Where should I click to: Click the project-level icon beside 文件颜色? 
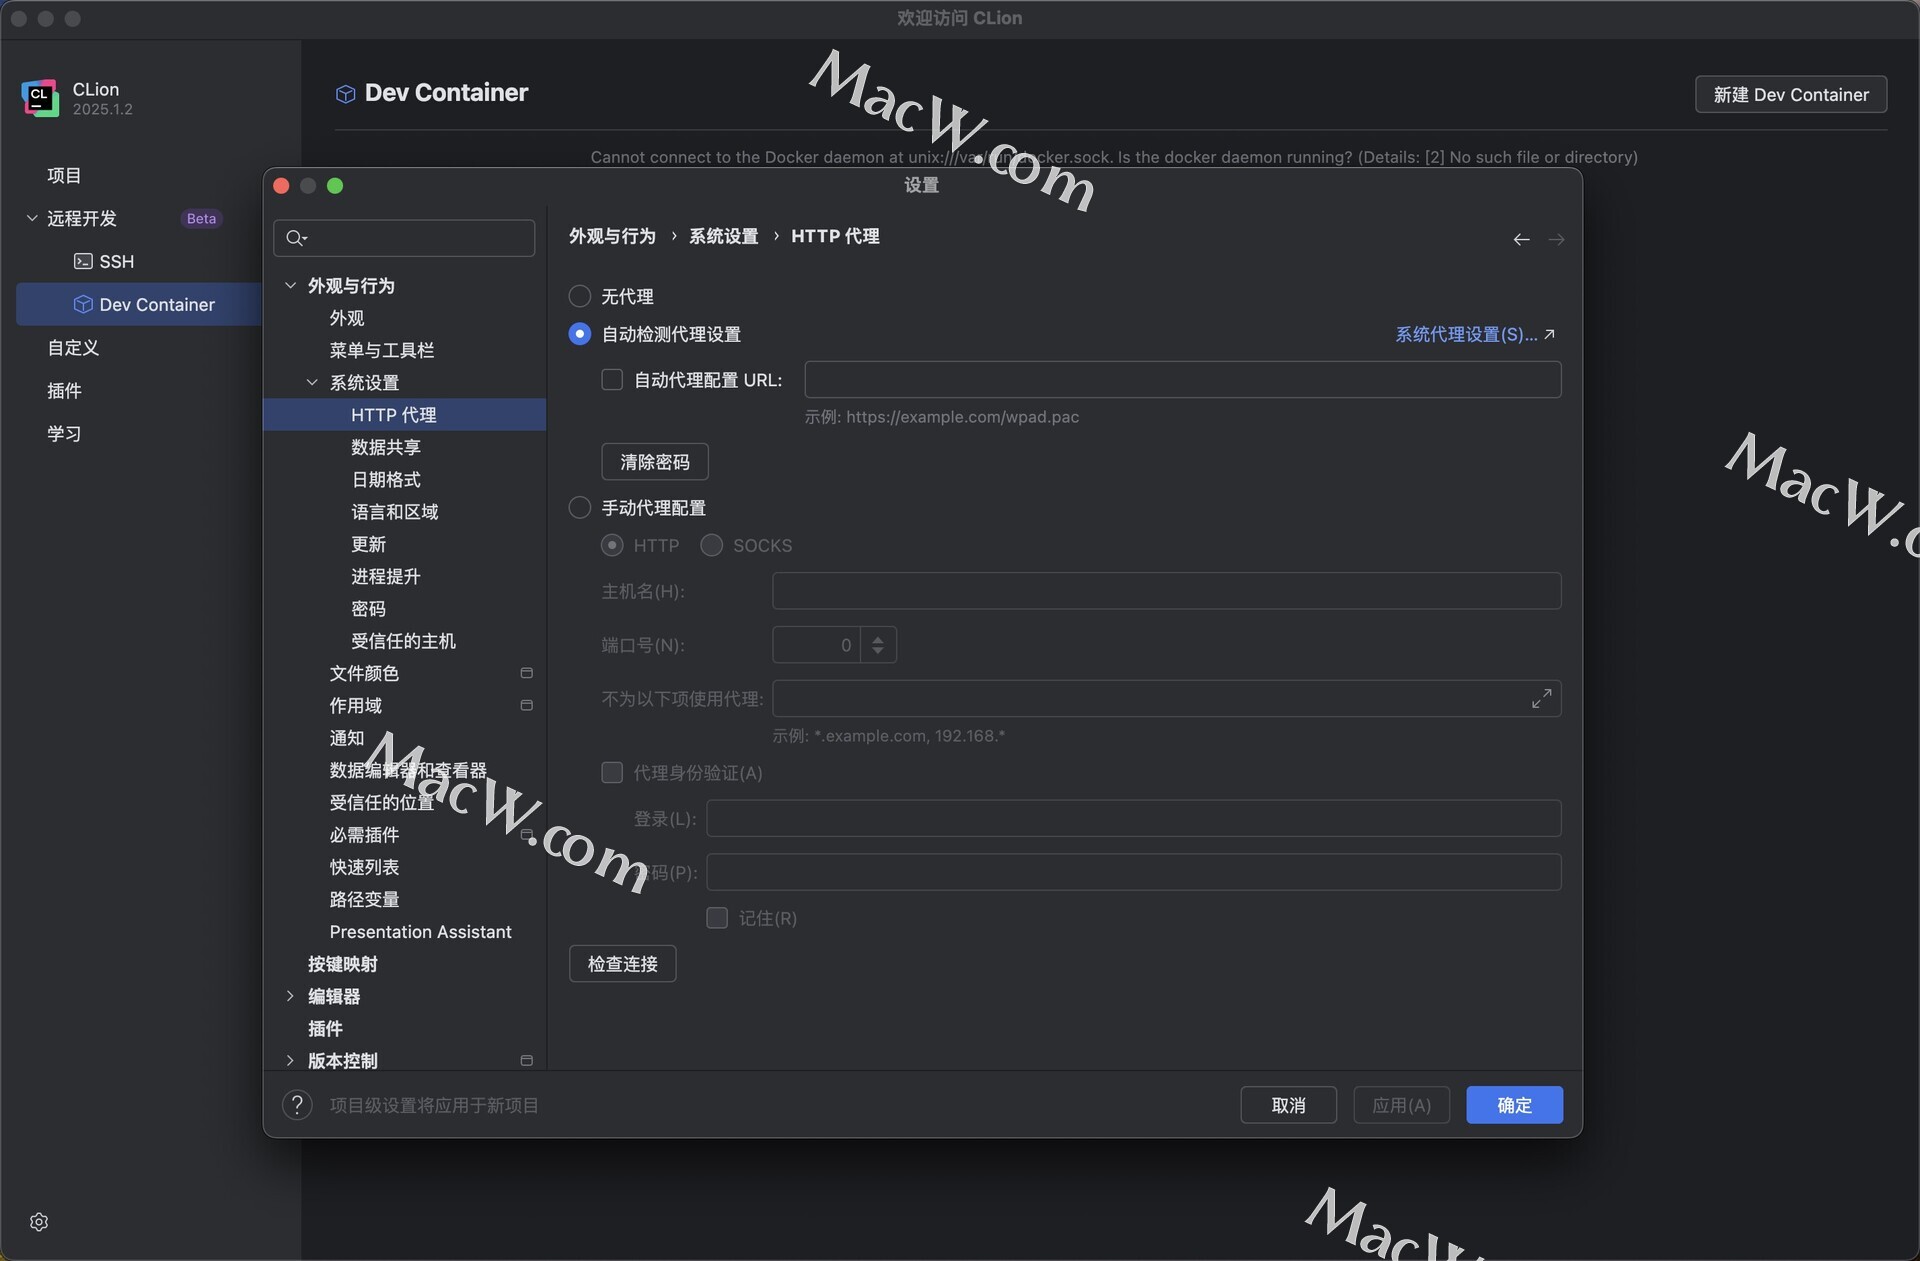[526, 673]
